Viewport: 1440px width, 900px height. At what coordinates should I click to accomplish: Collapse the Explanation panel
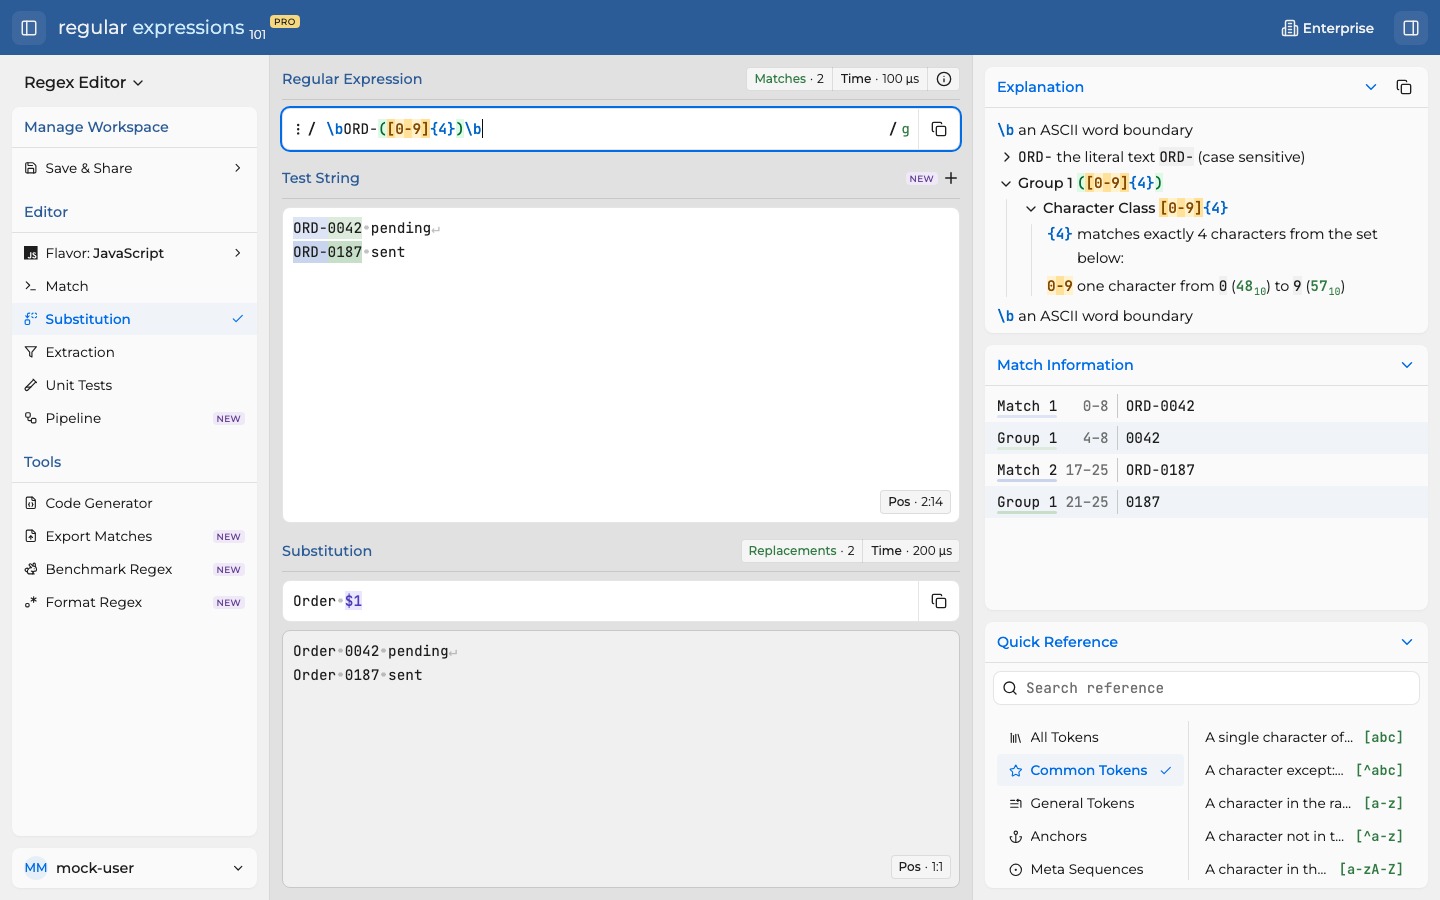pyautogui.click(x=1371, y=87)
